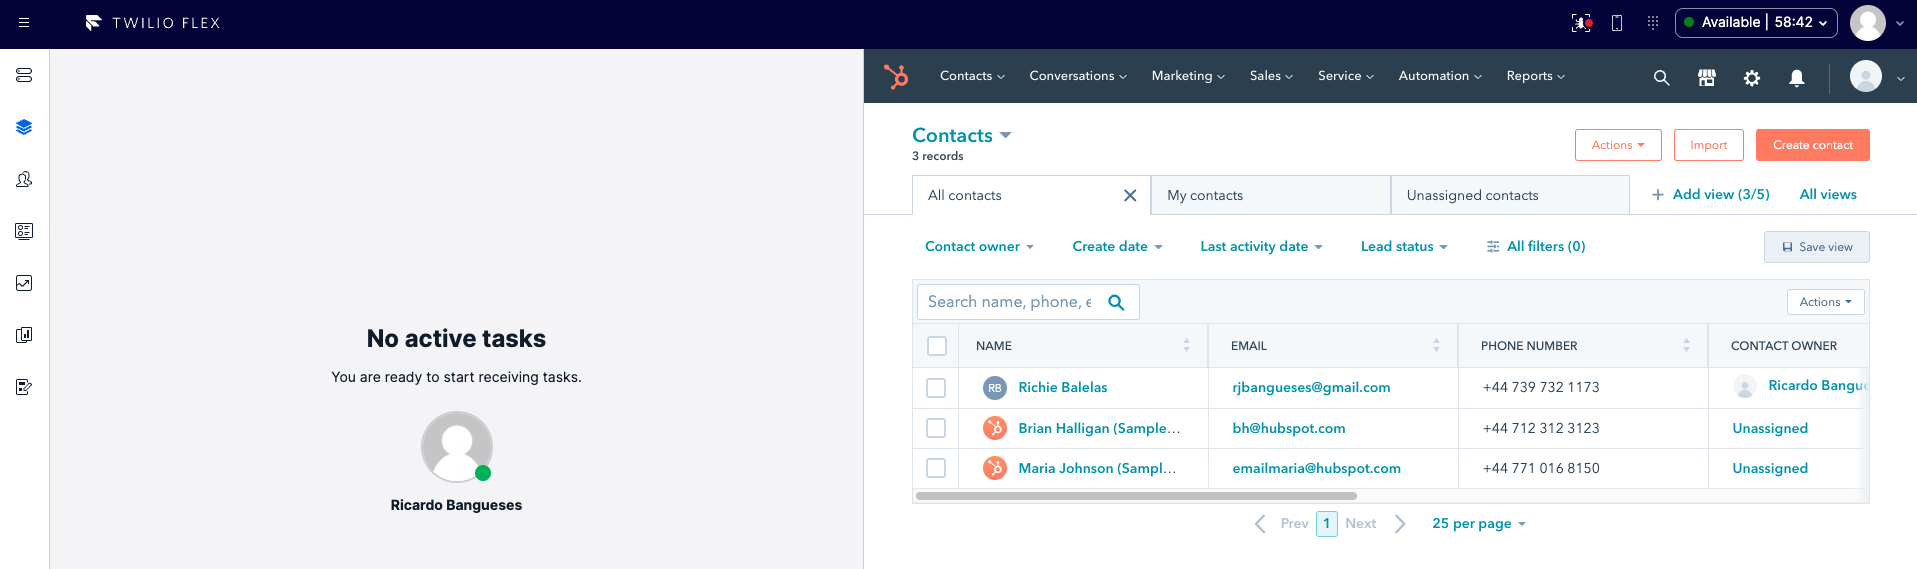Close the All contacts tab with X

[x=1130, y=195]
